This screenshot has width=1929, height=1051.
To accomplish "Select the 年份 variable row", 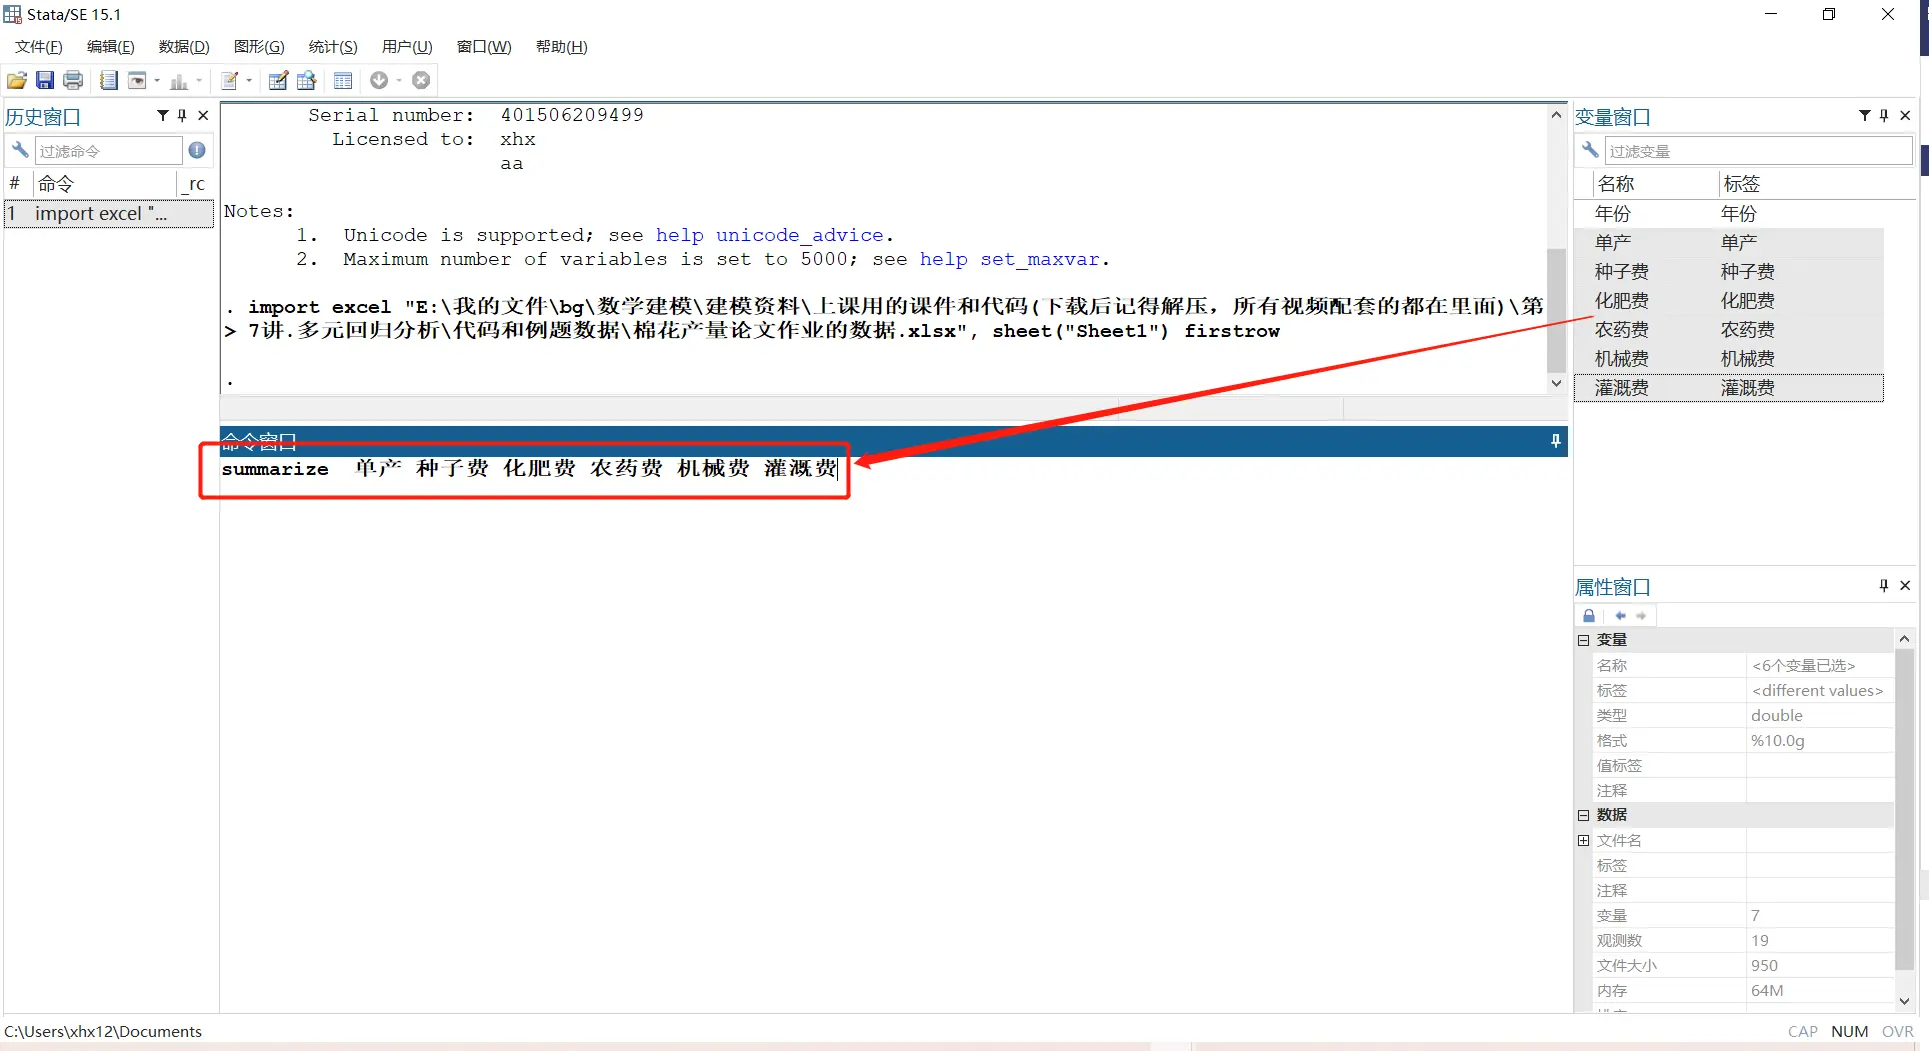I will 1729,214.
